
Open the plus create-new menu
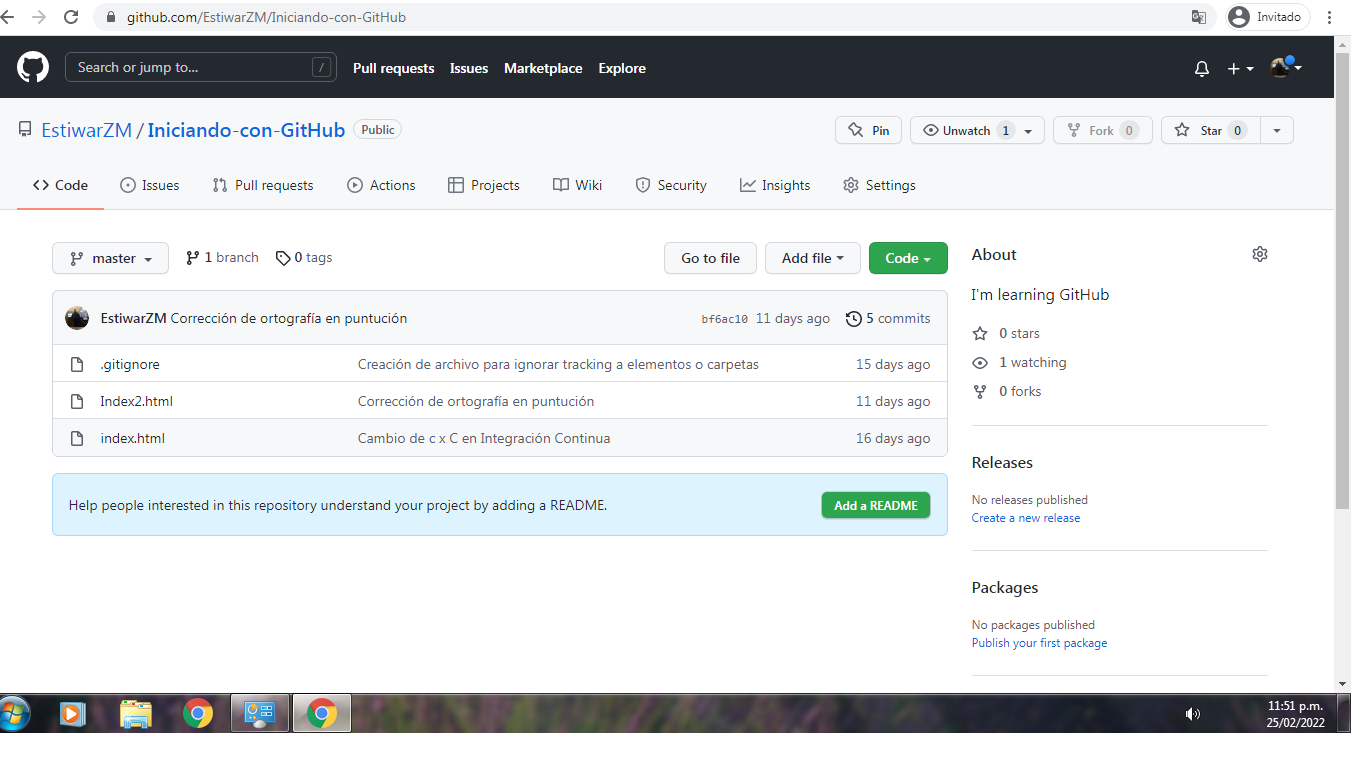pos(1240,69)
